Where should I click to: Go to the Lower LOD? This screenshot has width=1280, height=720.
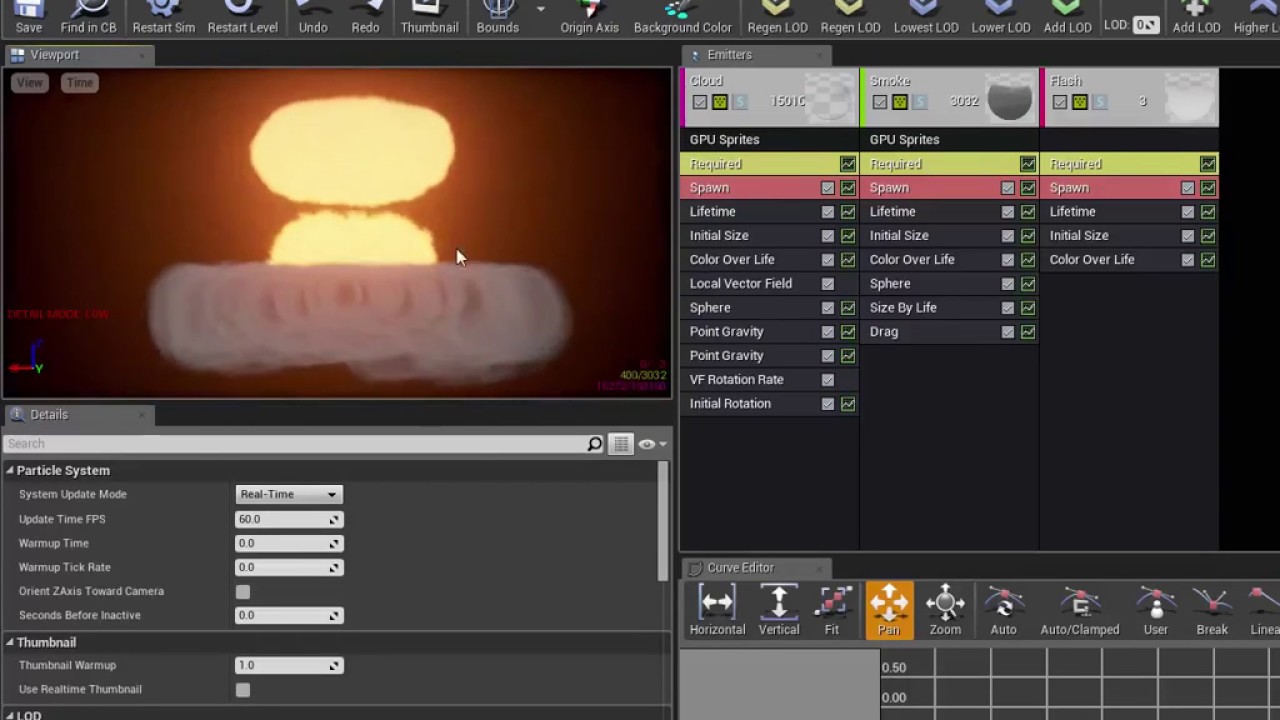pos(1001,17)
